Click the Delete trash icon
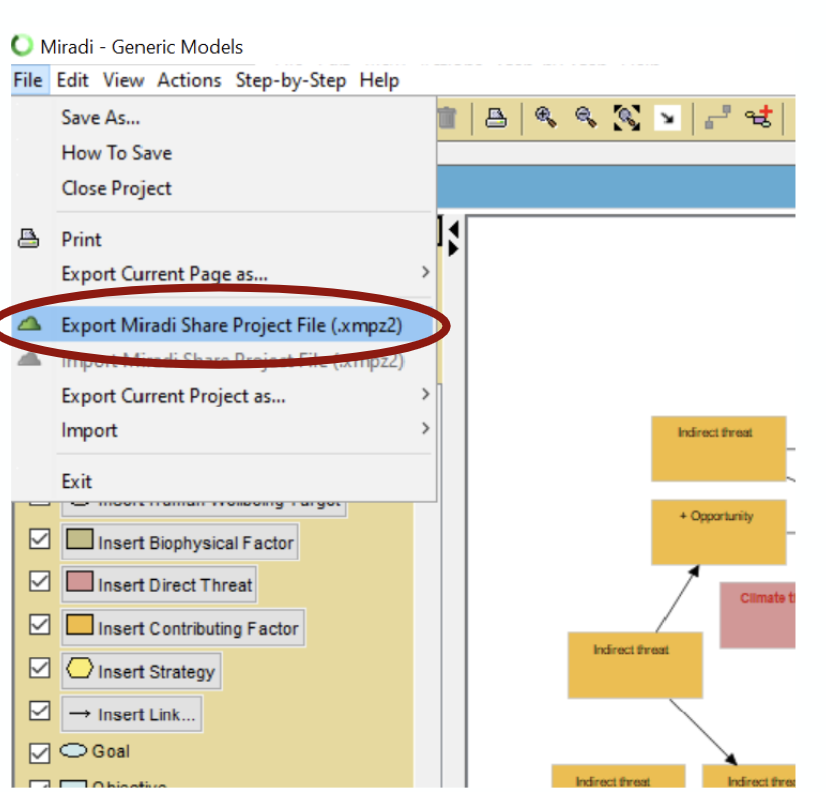Image resolution: width=826 pixels, height=792 pixels. (447, 117)
